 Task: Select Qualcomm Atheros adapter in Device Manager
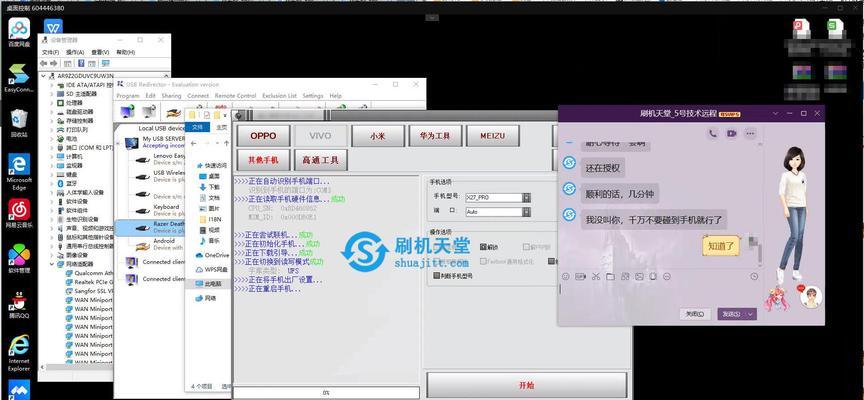(x=88, y=273)
